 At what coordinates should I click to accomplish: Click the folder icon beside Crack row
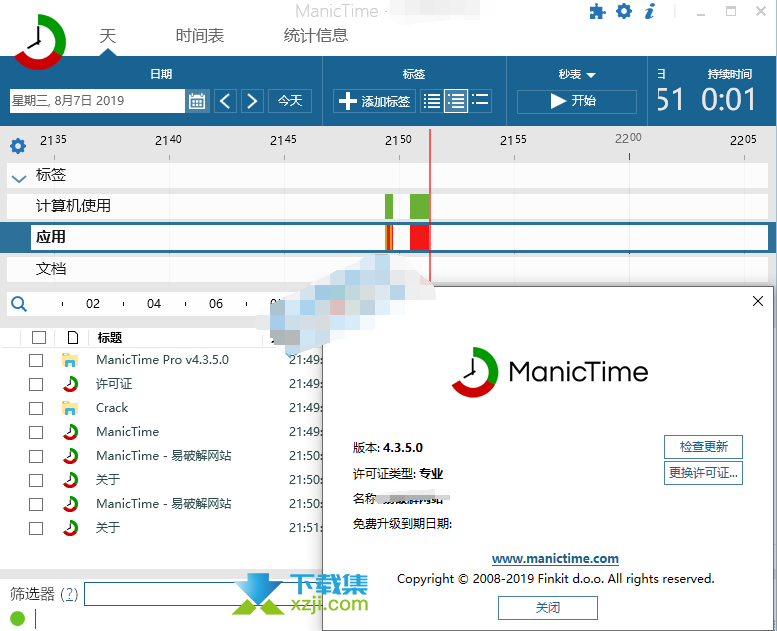coord(70,408)
